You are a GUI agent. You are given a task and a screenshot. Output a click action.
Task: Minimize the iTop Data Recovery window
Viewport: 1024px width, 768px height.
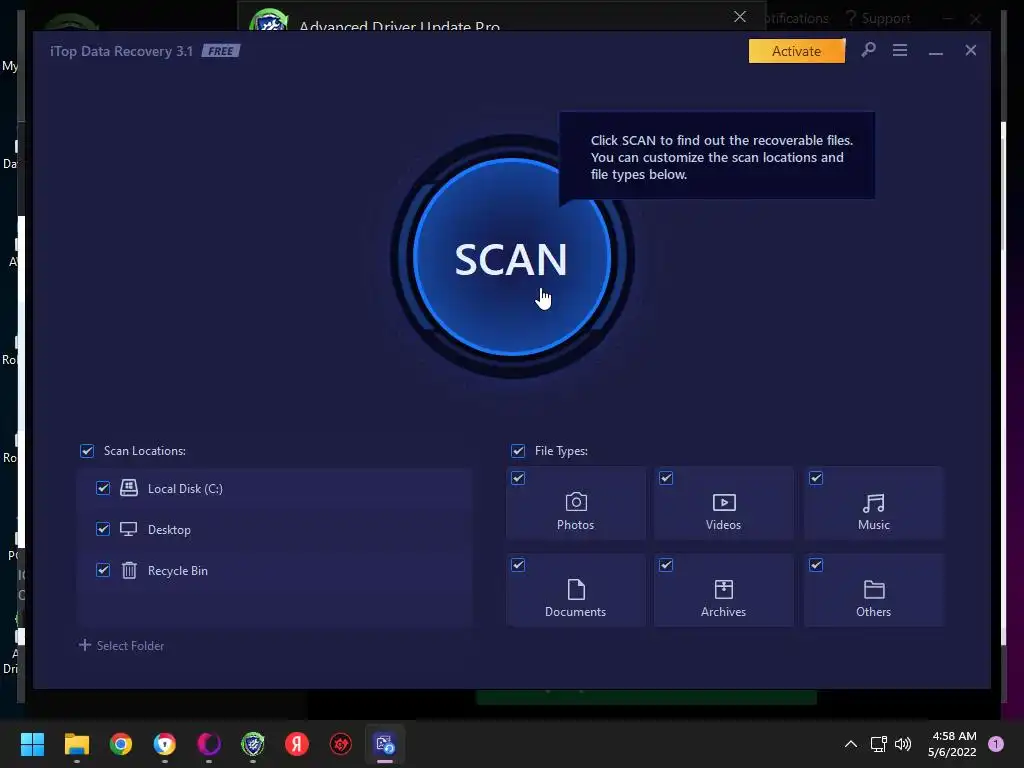tap(935, 51)
